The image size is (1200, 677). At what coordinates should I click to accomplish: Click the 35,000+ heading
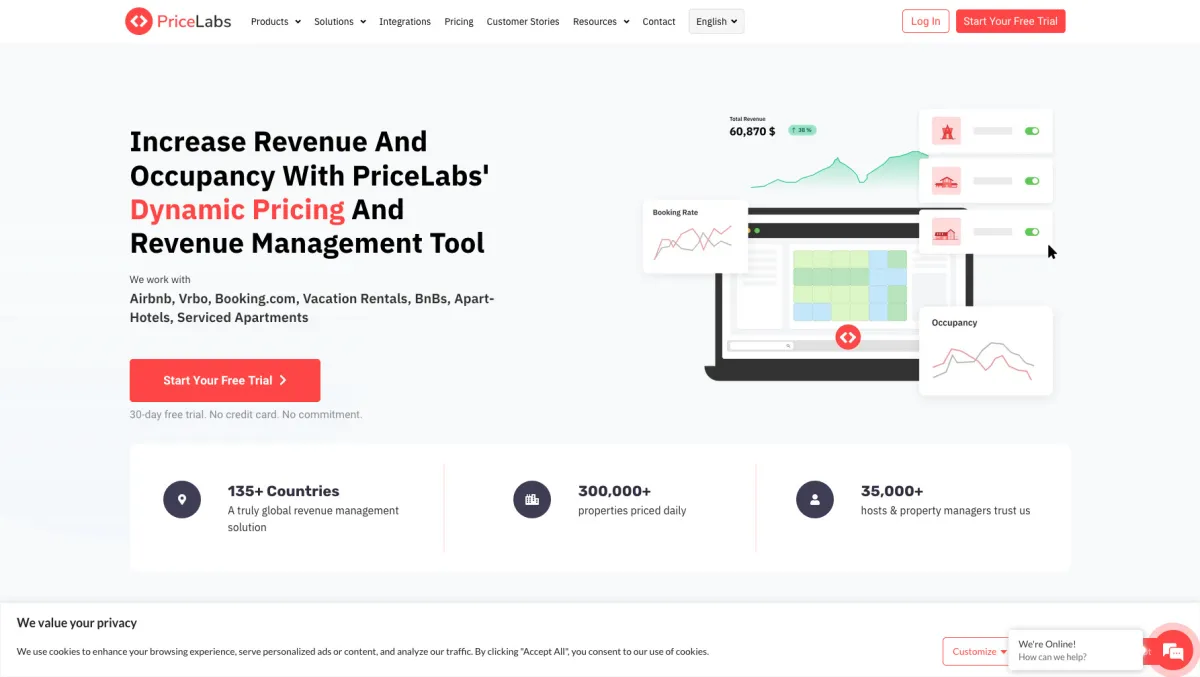892,491
